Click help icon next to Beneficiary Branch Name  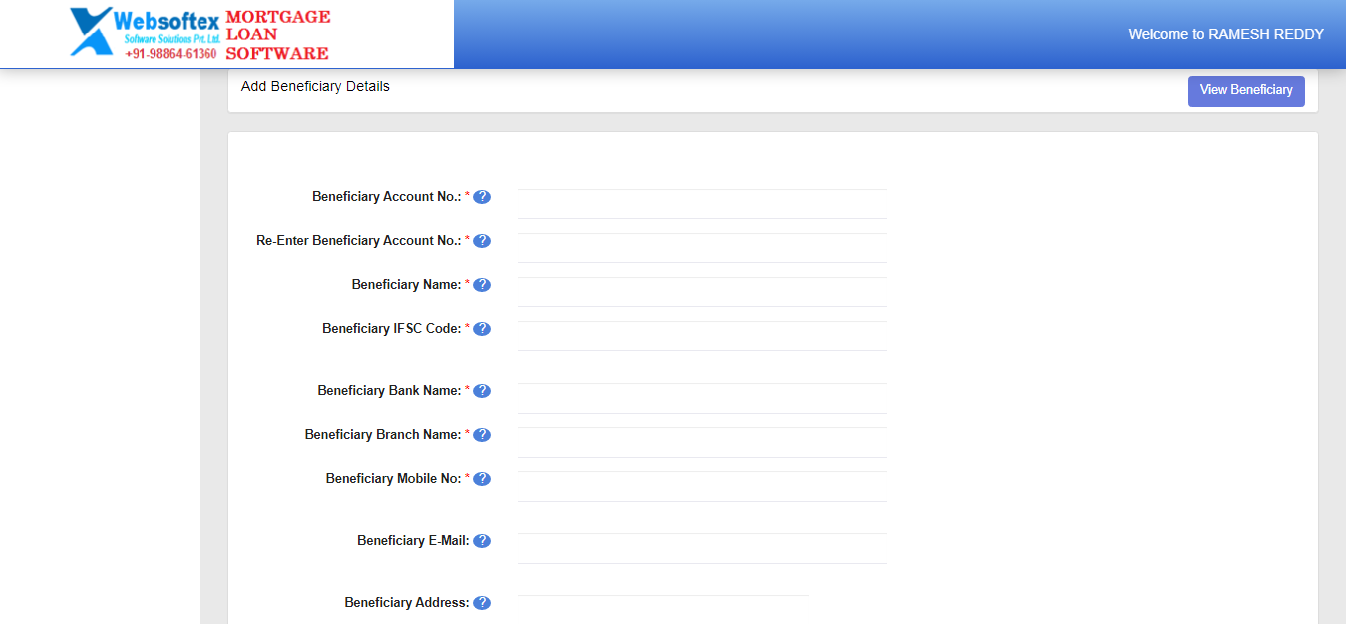point(482,435)
